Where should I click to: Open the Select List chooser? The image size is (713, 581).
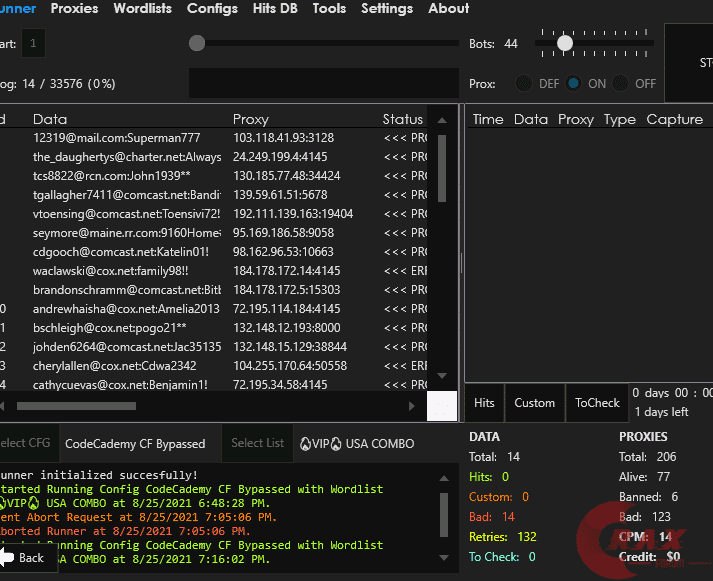pos(258,443)
